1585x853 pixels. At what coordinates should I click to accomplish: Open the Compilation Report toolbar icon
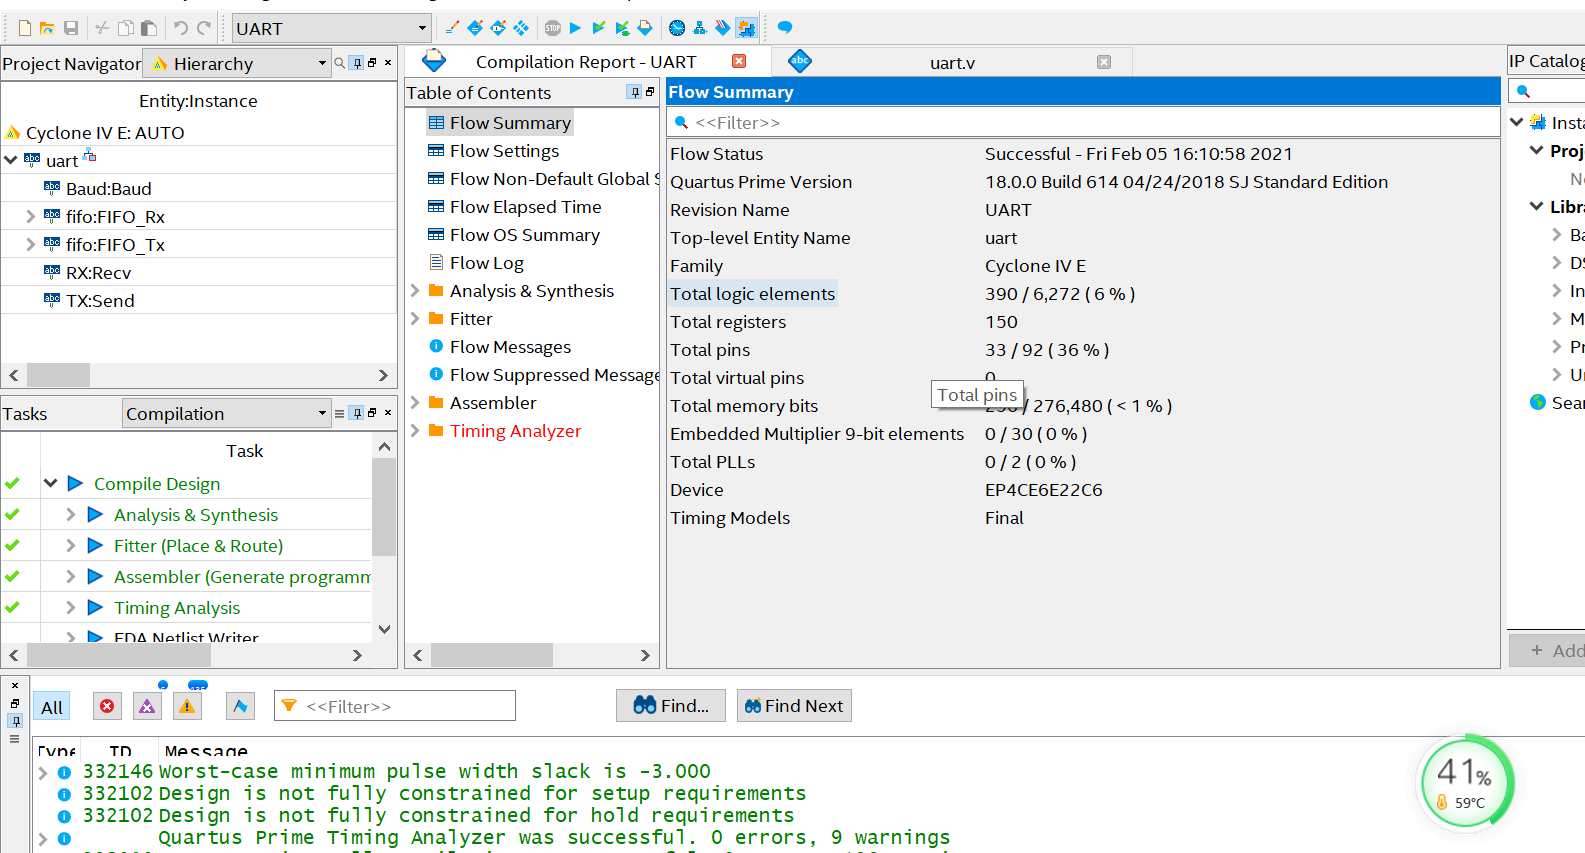(x=645, y=28)
